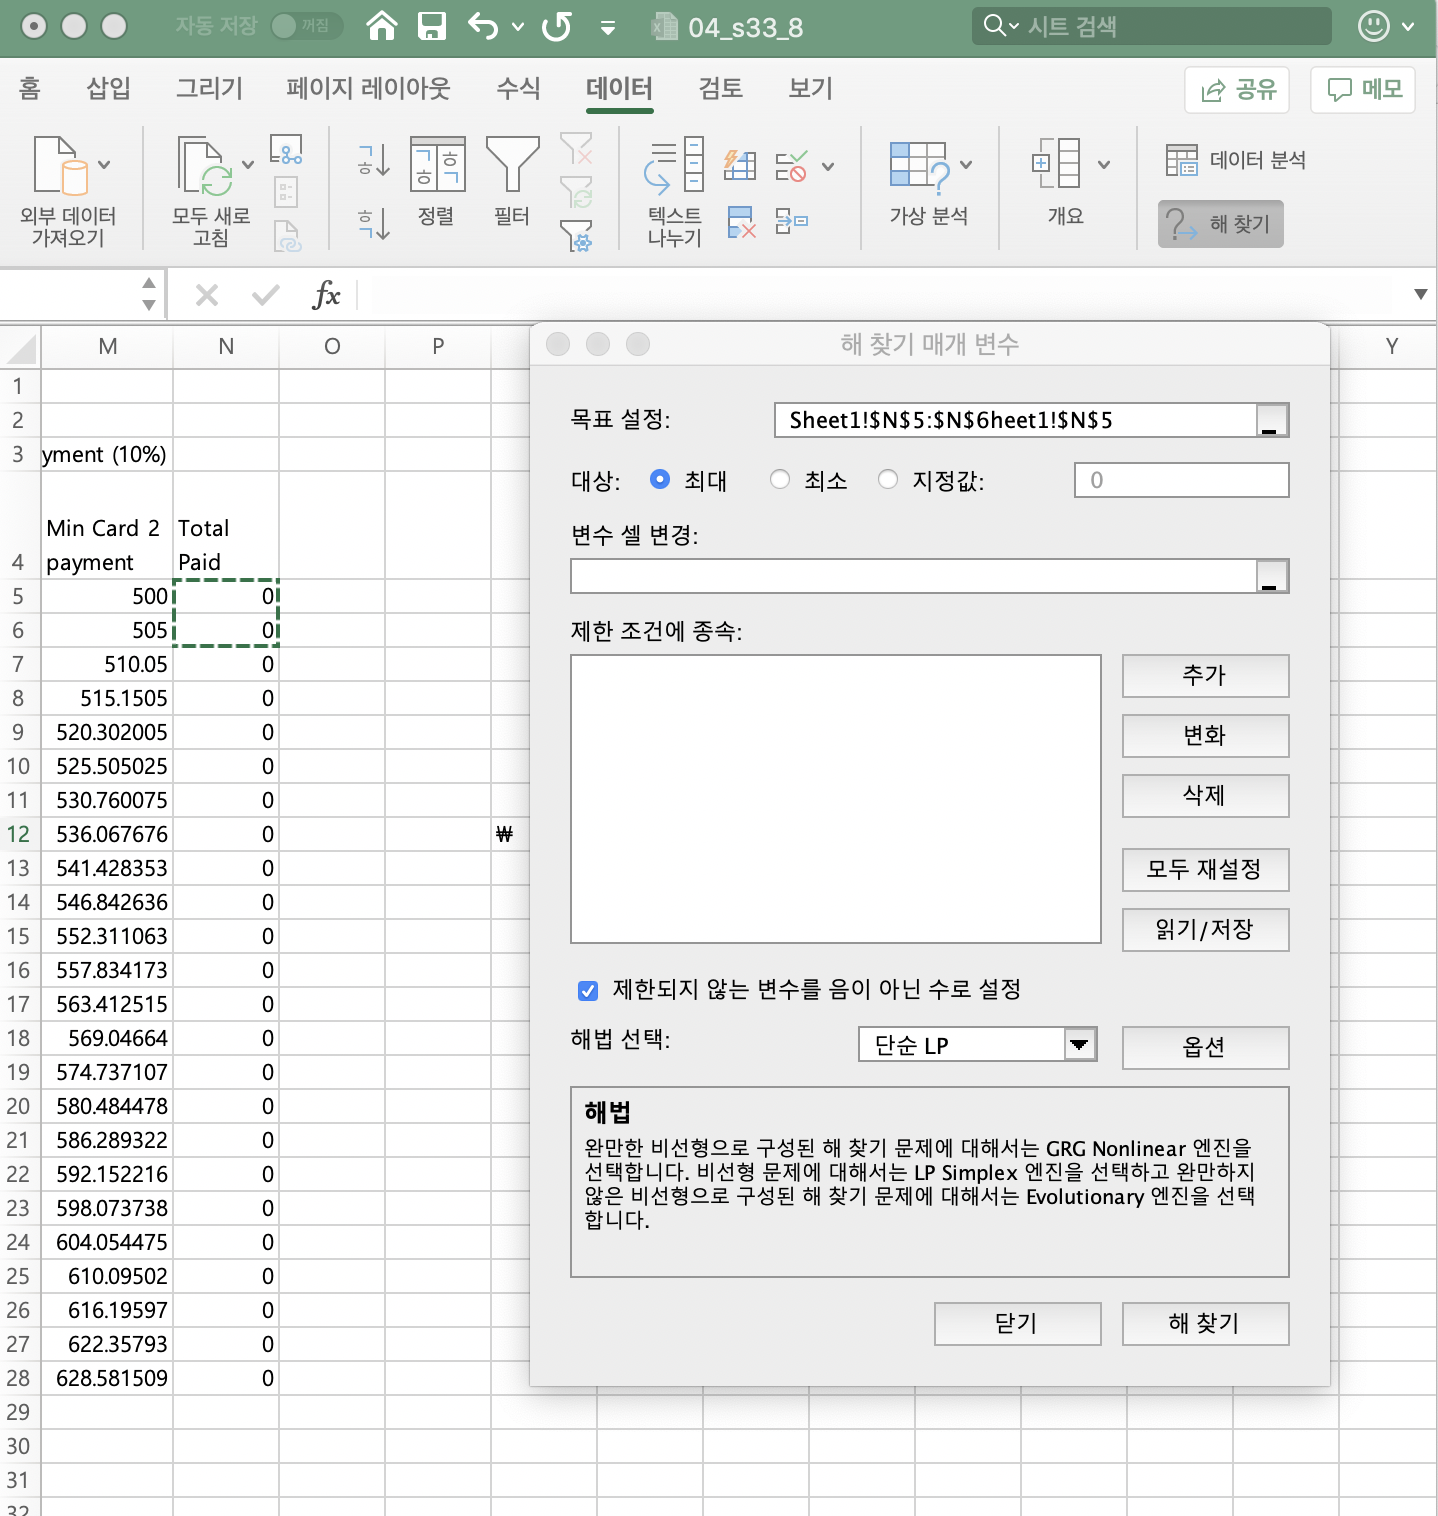Screen dimensions: 1438x1516
Task: Click the 해 찾기 Solver ribbon button
Action: pyautogui.click(x=1220, y=224)
